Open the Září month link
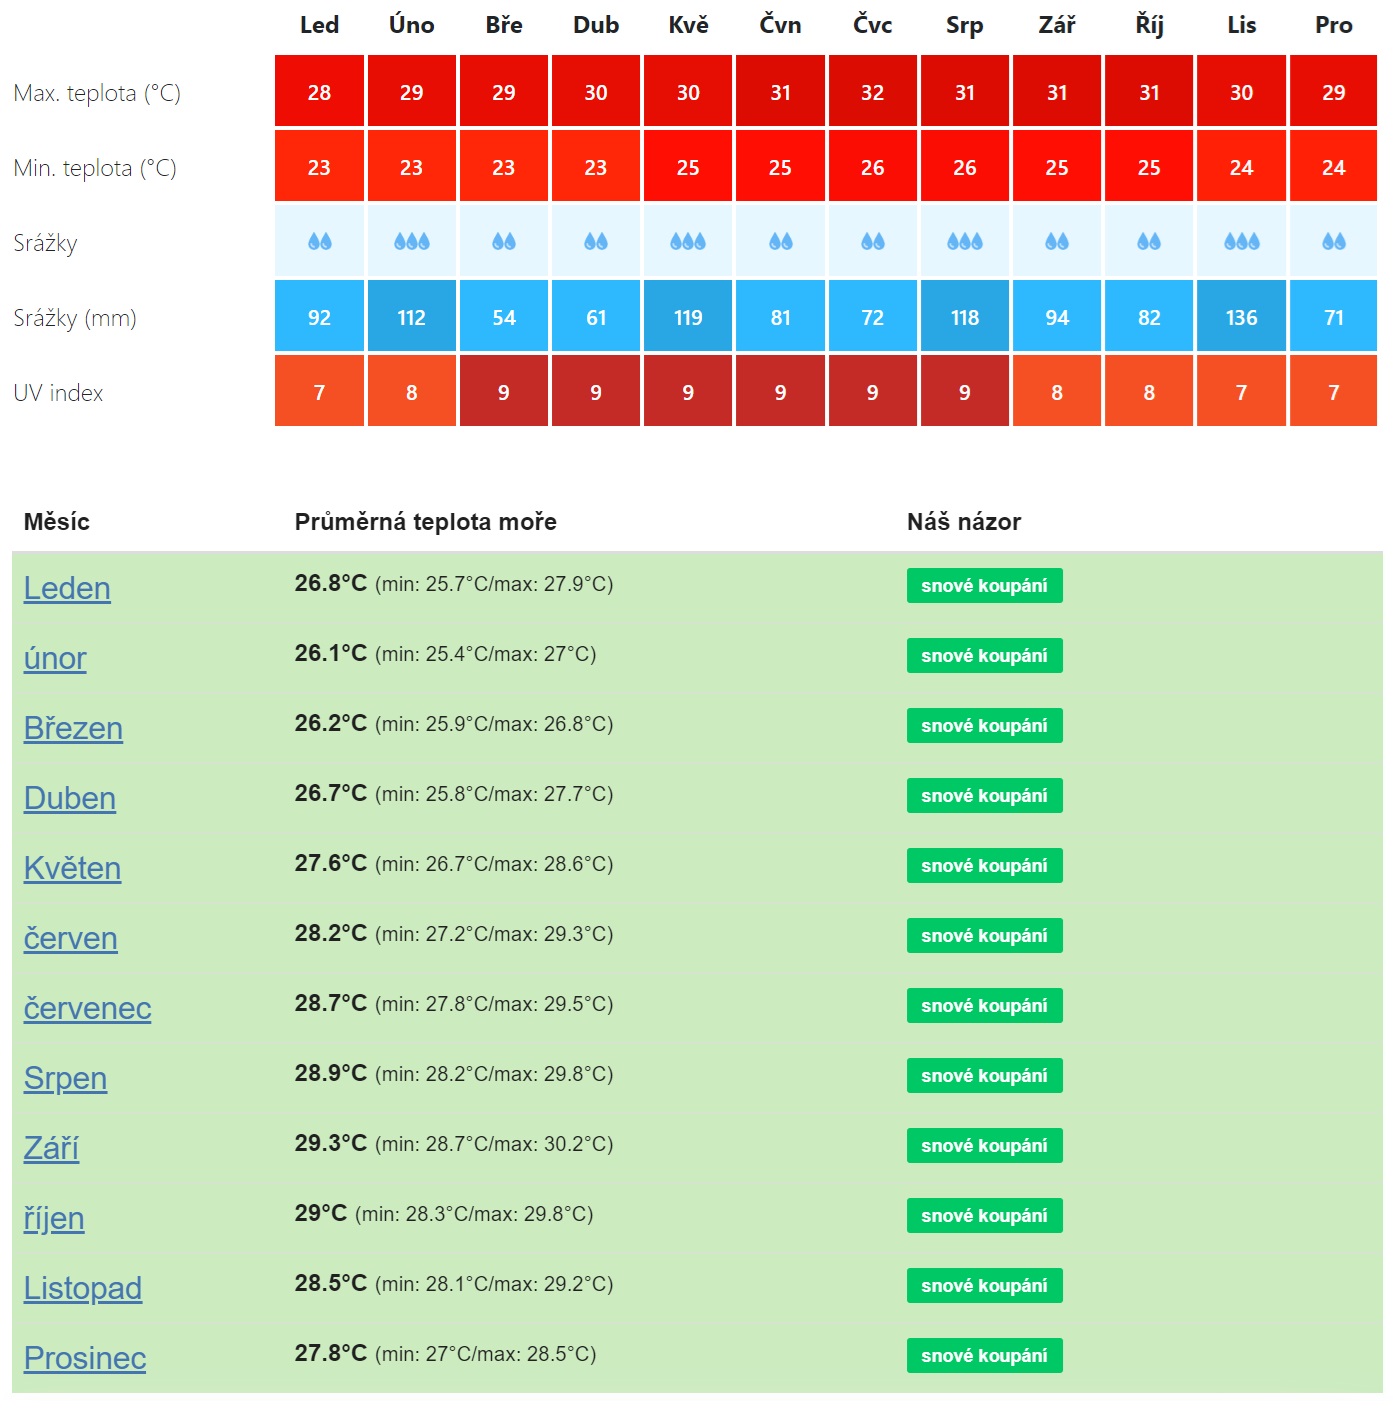1393x1415 pixels. click(51, 1148)
